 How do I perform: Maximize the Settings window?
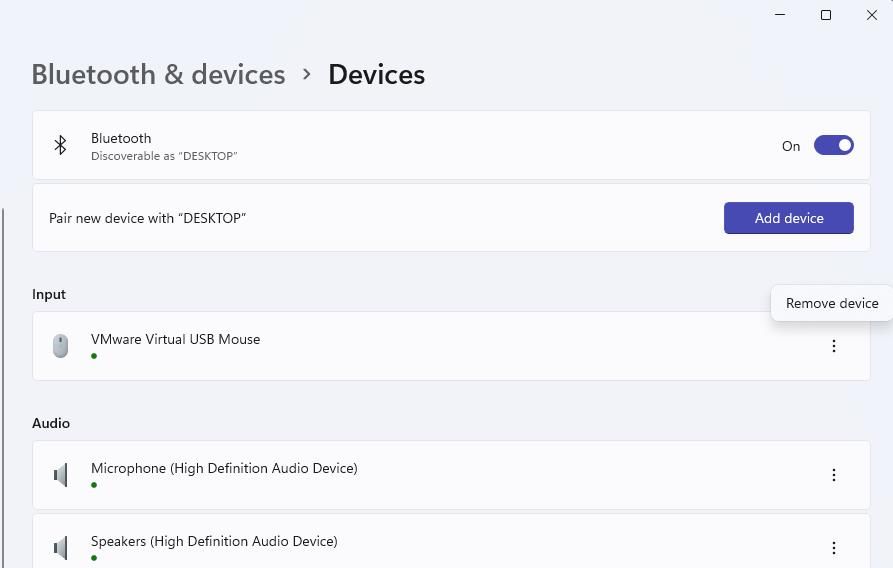pyautogui.click(x=826, y=15)
